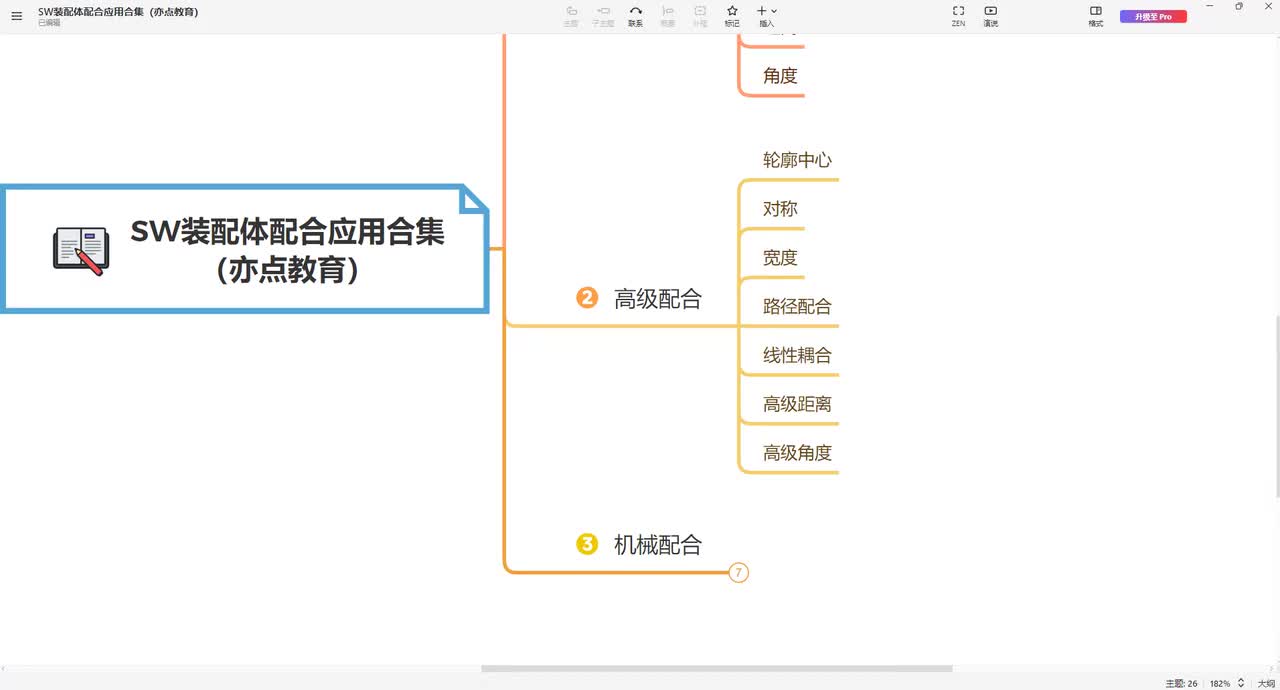
Task: Click the 概要 (Summary) toolbar icon
Action: pyautogui.click(x=667, y=15)
